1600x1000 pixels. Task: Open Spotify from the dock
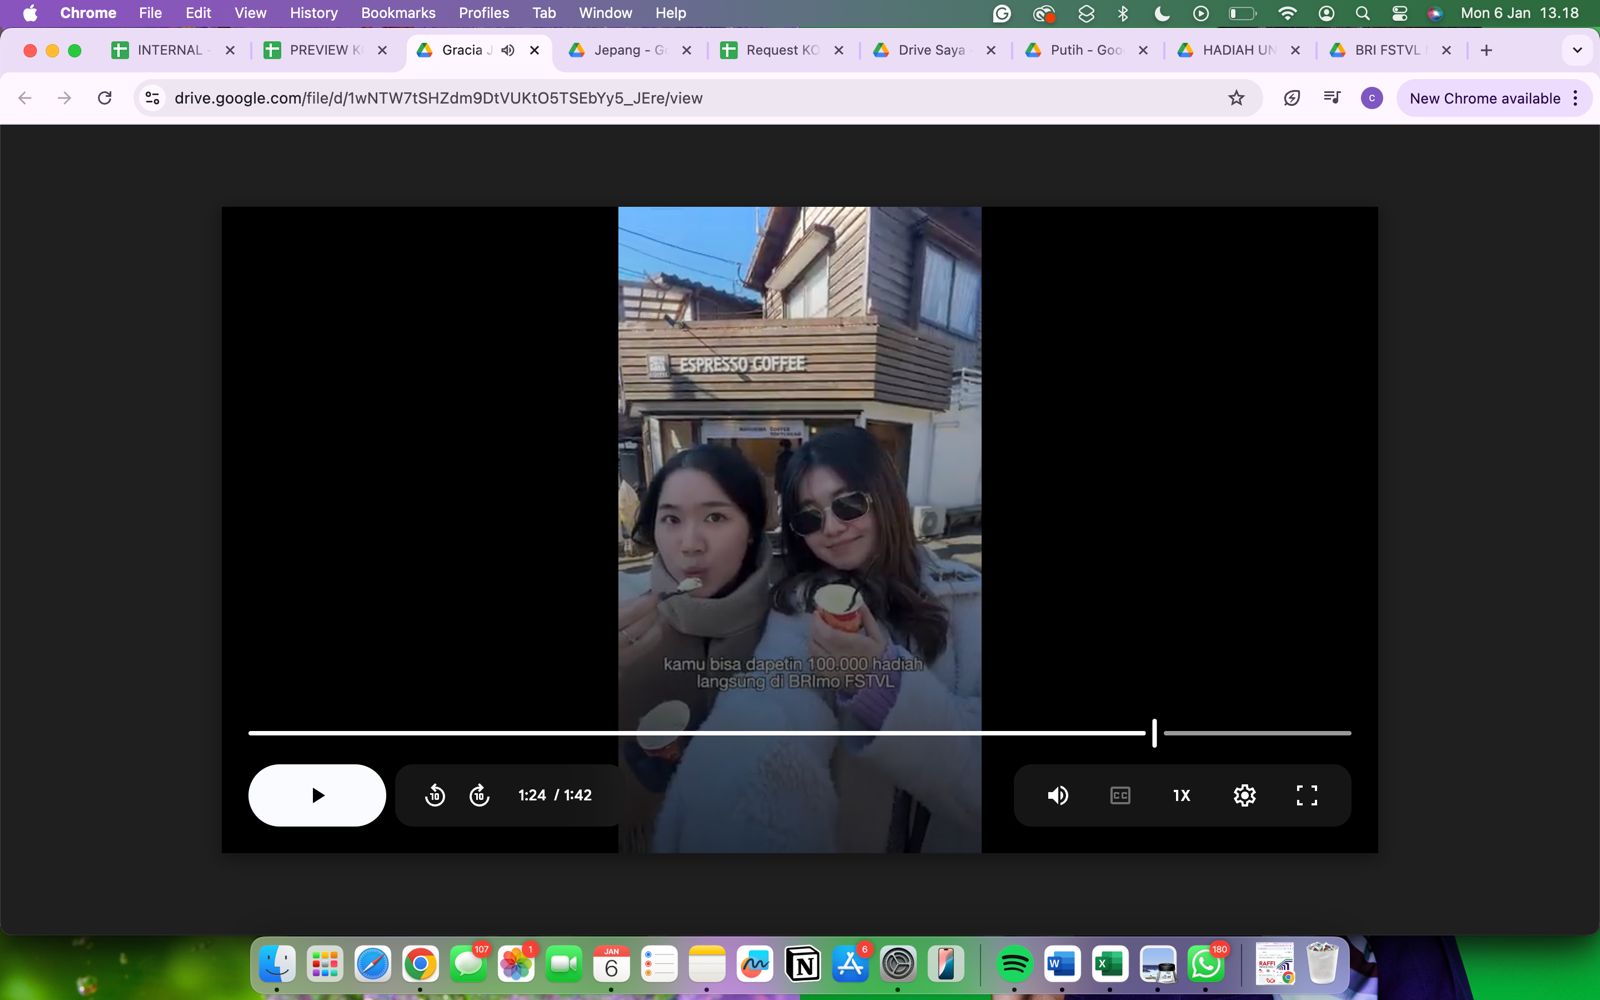[x=1014, y=965]
